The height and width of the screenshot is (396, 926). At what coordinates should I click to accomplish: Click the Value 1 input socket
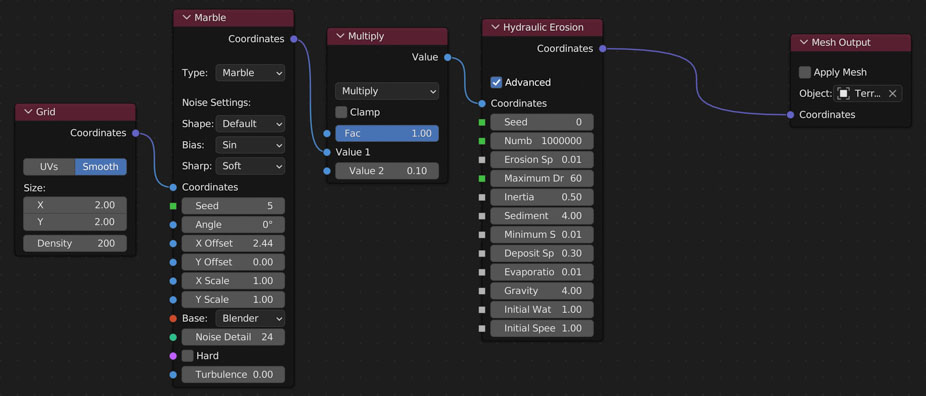tap(327, 152)
